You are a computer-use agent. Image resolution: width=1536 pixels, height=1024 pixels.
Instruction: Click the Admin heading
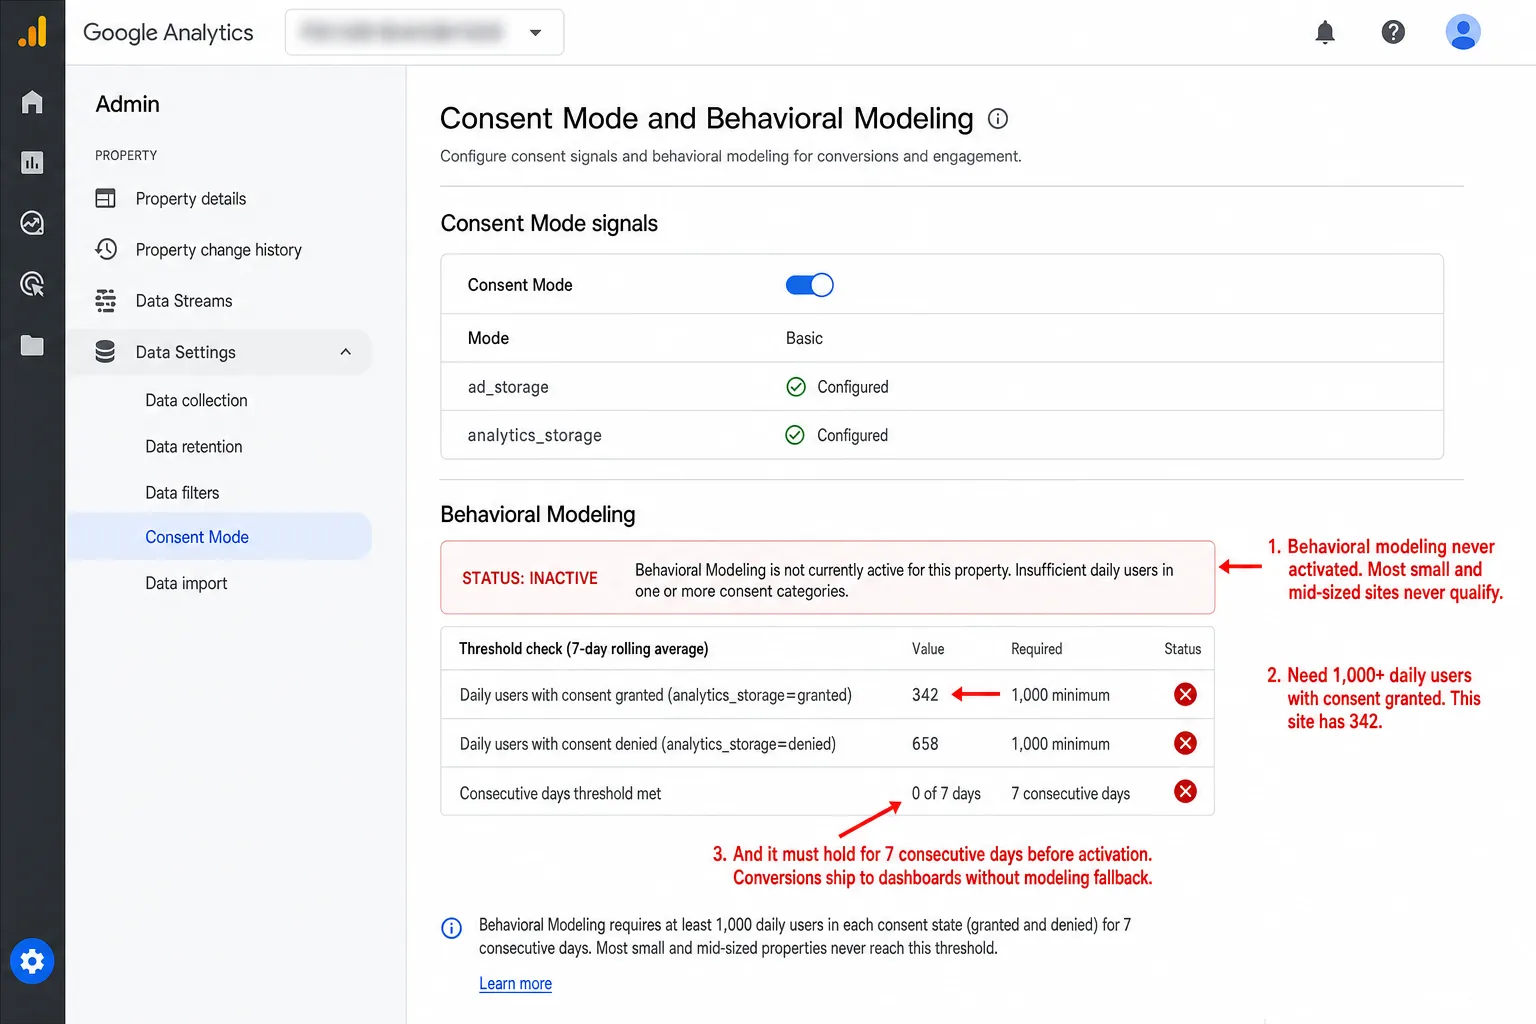tap(127, 104)
